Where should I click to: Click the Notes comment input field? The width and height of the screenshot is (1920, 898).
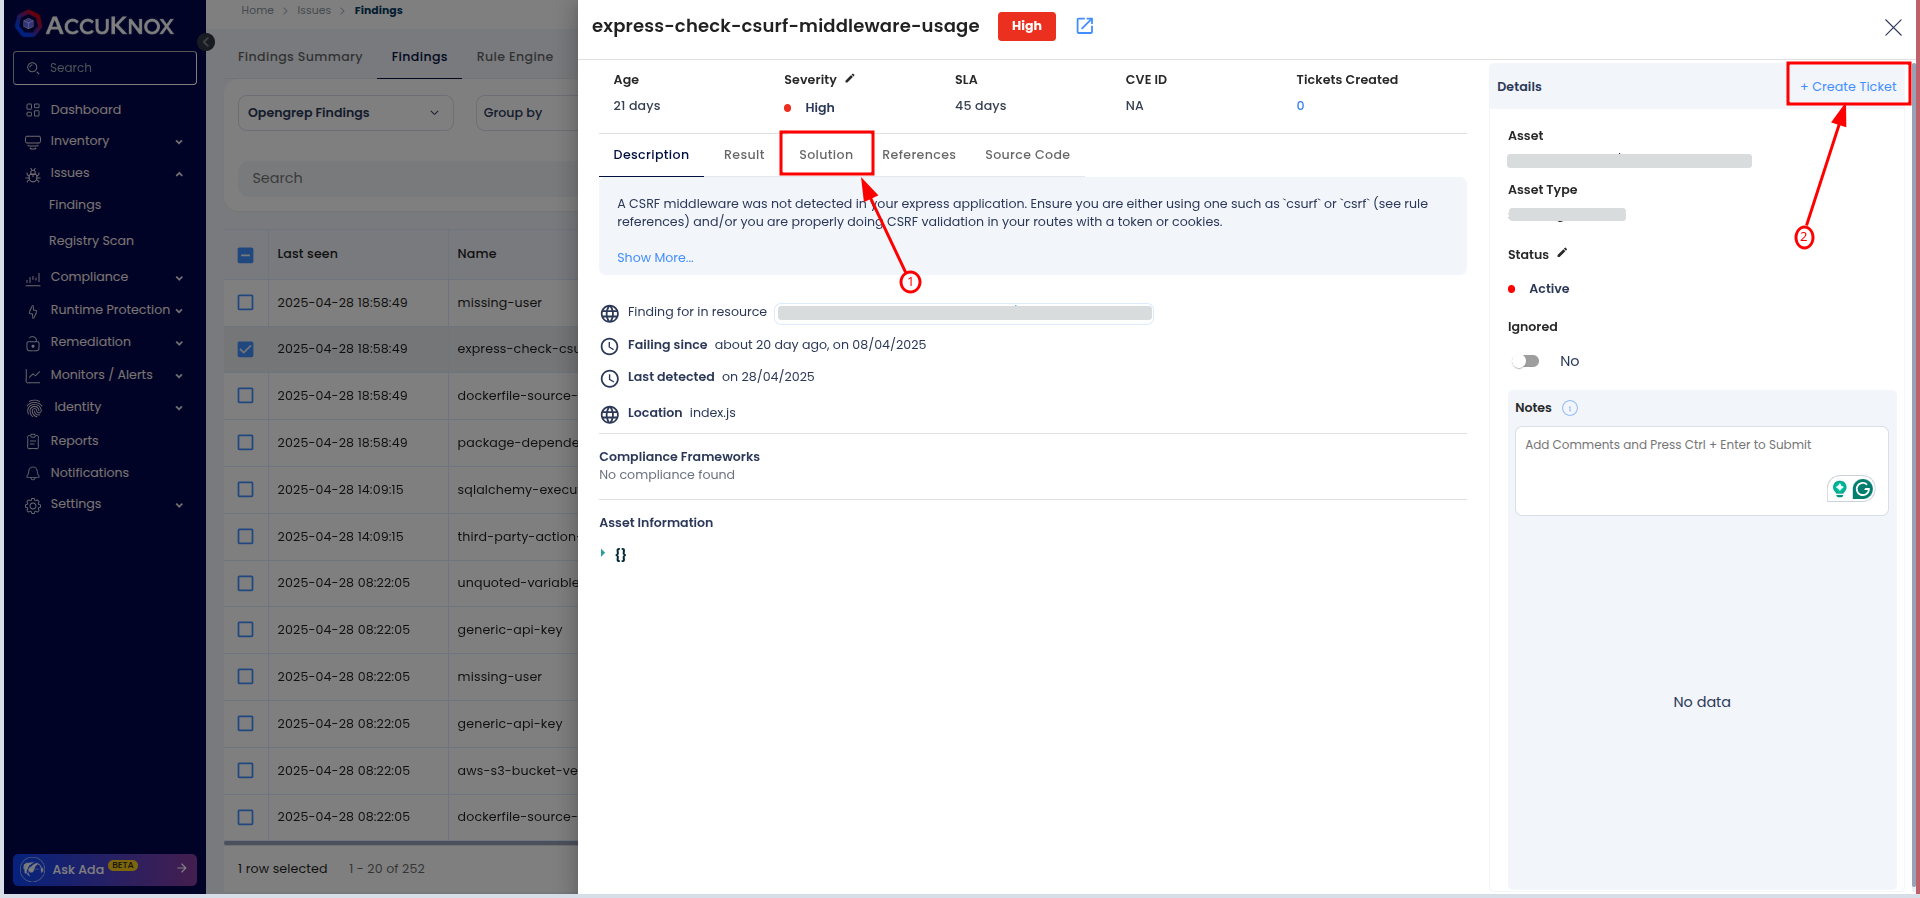(1701, 471)
